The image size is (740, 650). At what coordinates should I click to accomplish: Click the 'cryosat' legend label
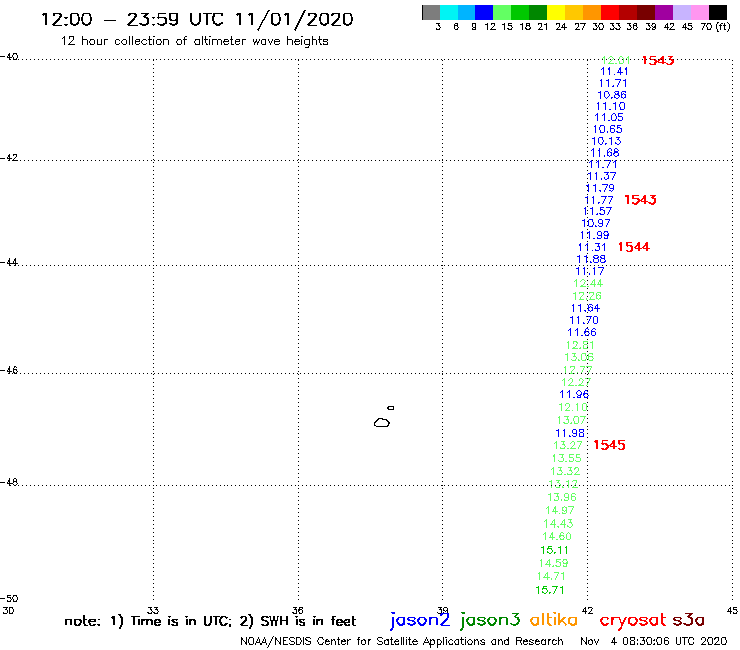click(x=633, y=620)
